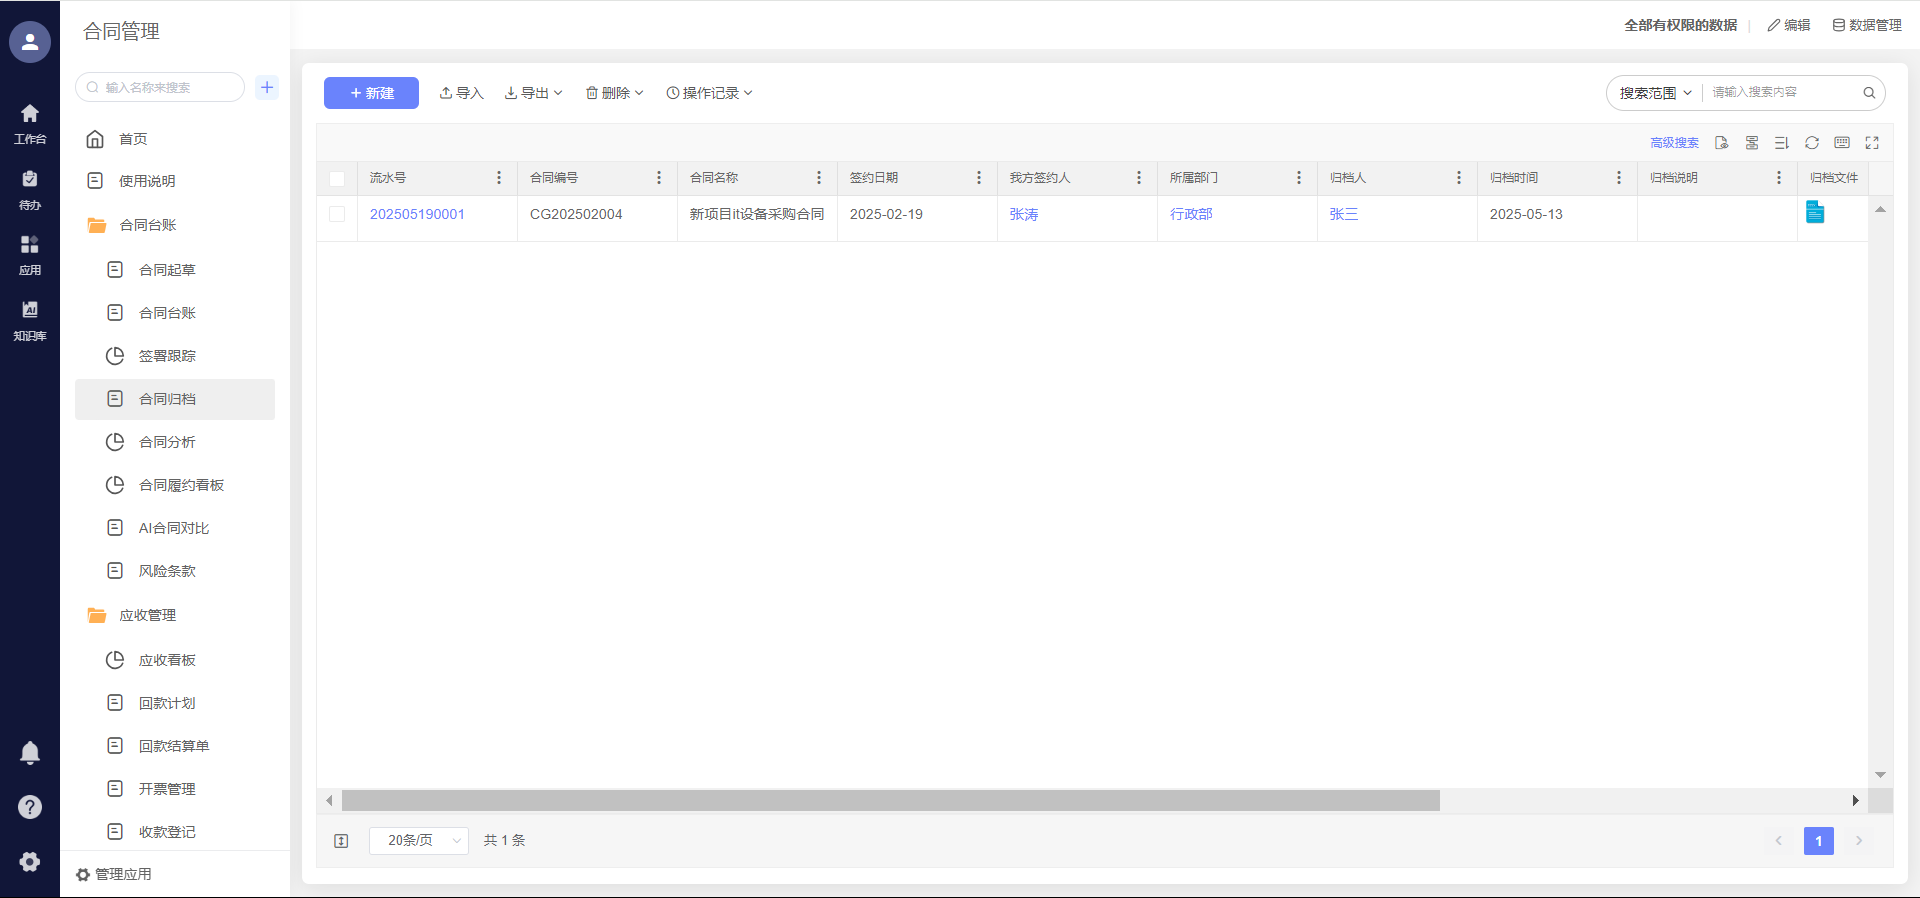Click the plus icon beside sidebar search
The height and width of the screenshot is (898, 1920).
click(267, 87)
